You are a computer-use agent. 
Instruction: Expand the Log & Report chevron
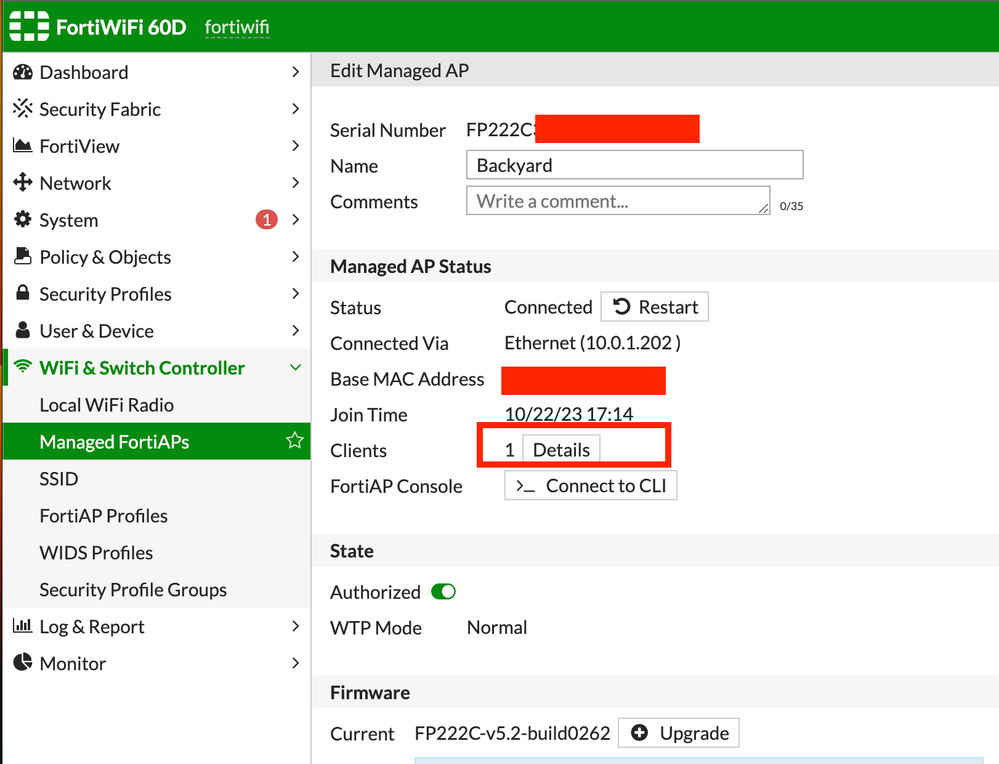[x=295, y=626]
